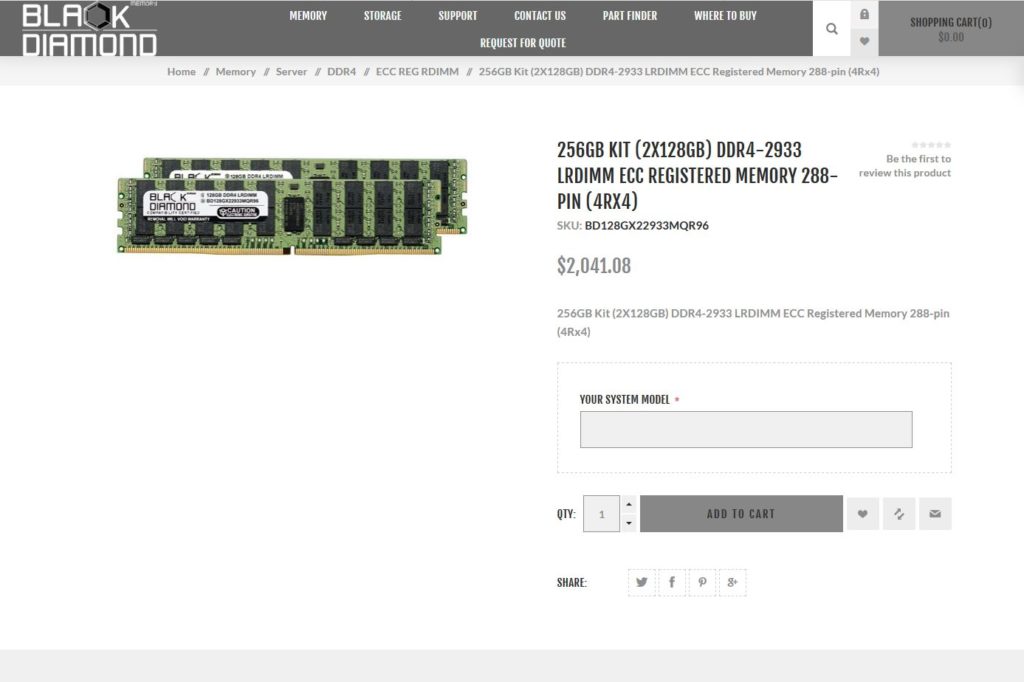
Task: Open the Storage menu
Action: tap(383, 15)
